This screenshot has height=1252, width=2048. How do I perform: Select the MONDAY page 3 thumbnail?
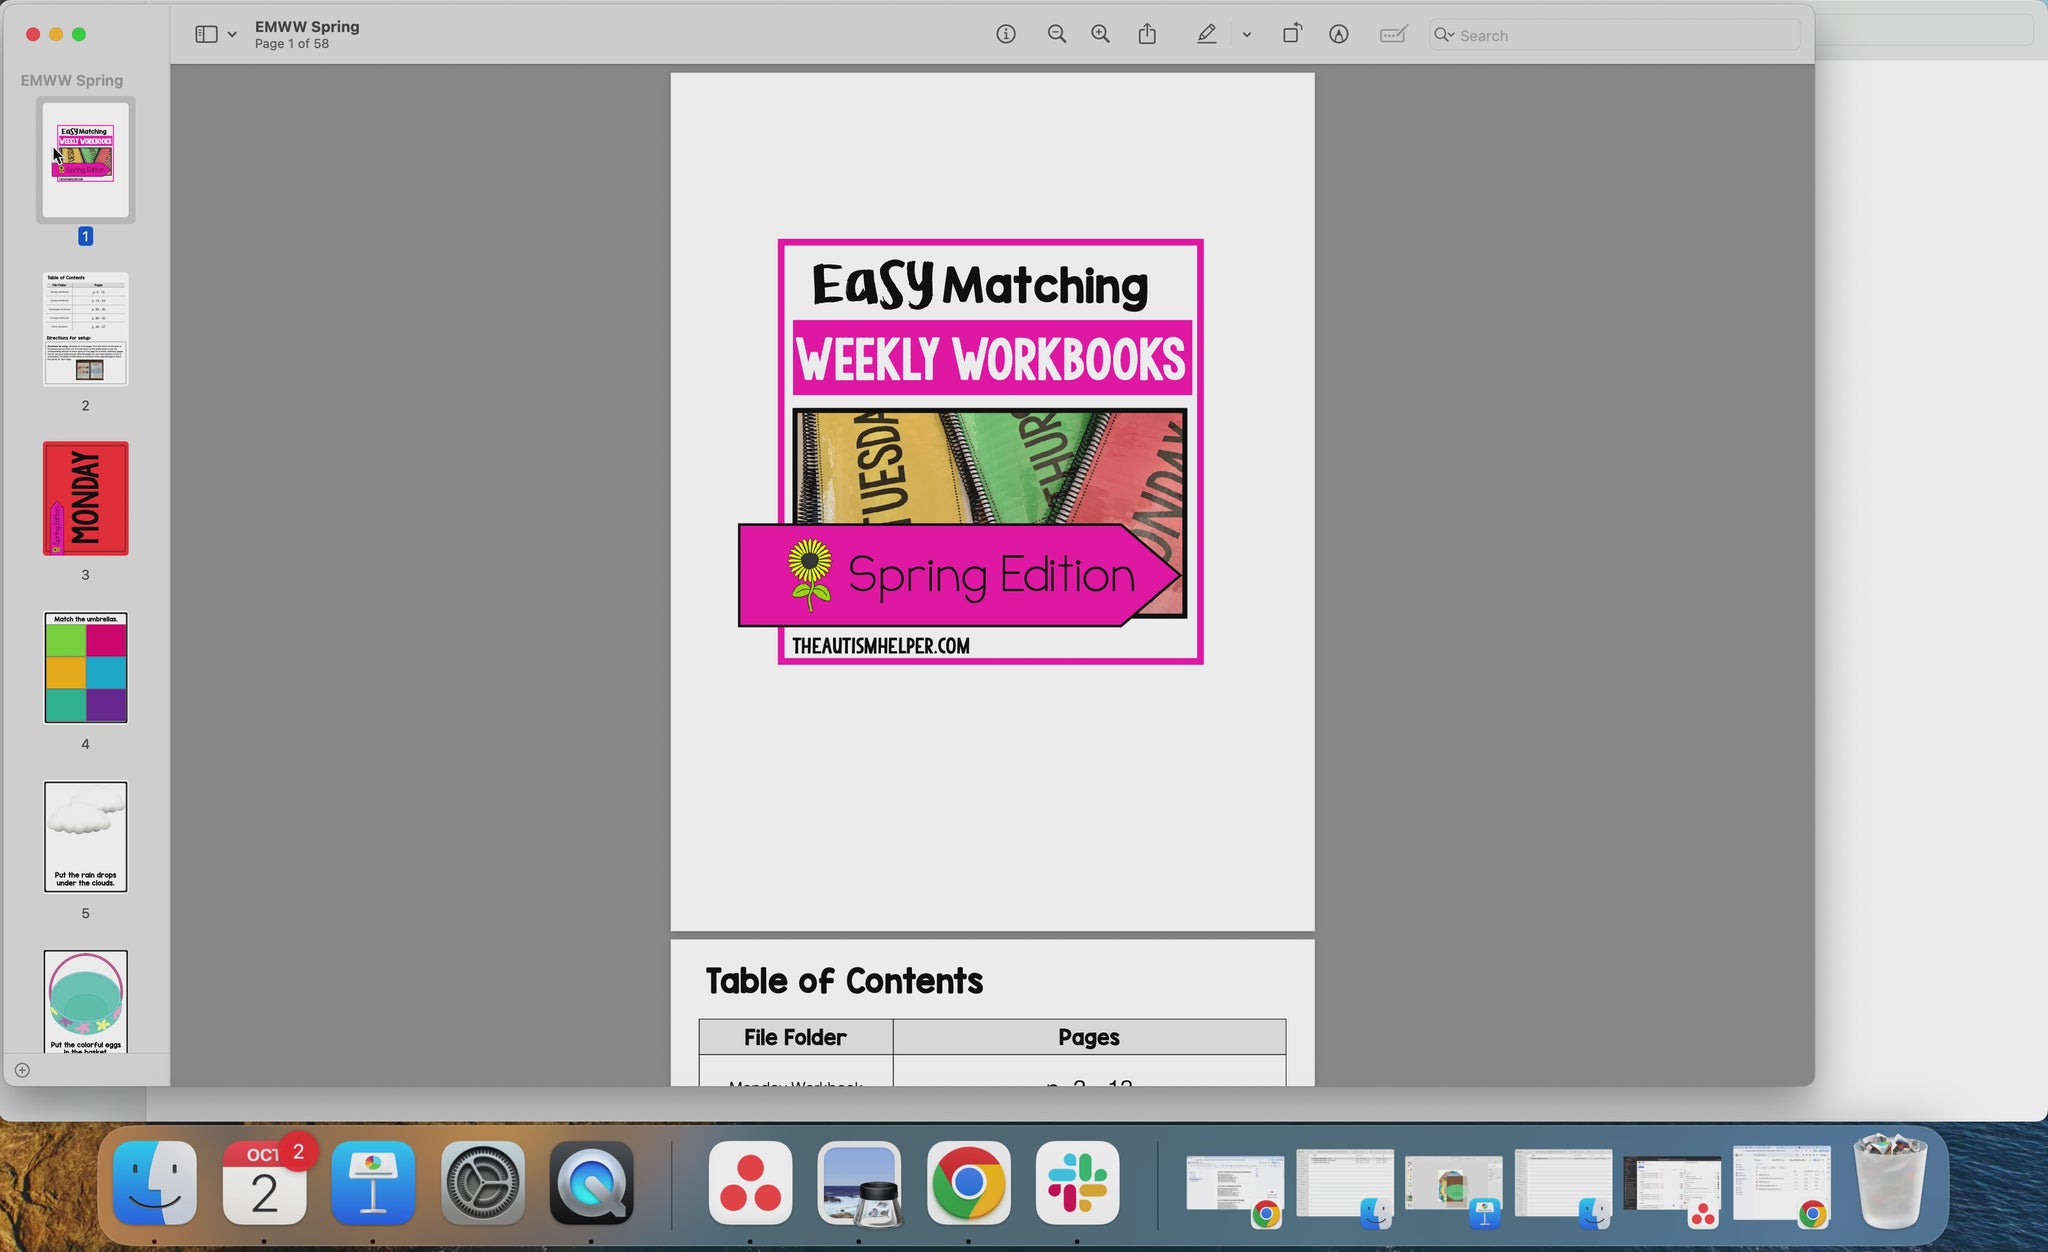85,498
